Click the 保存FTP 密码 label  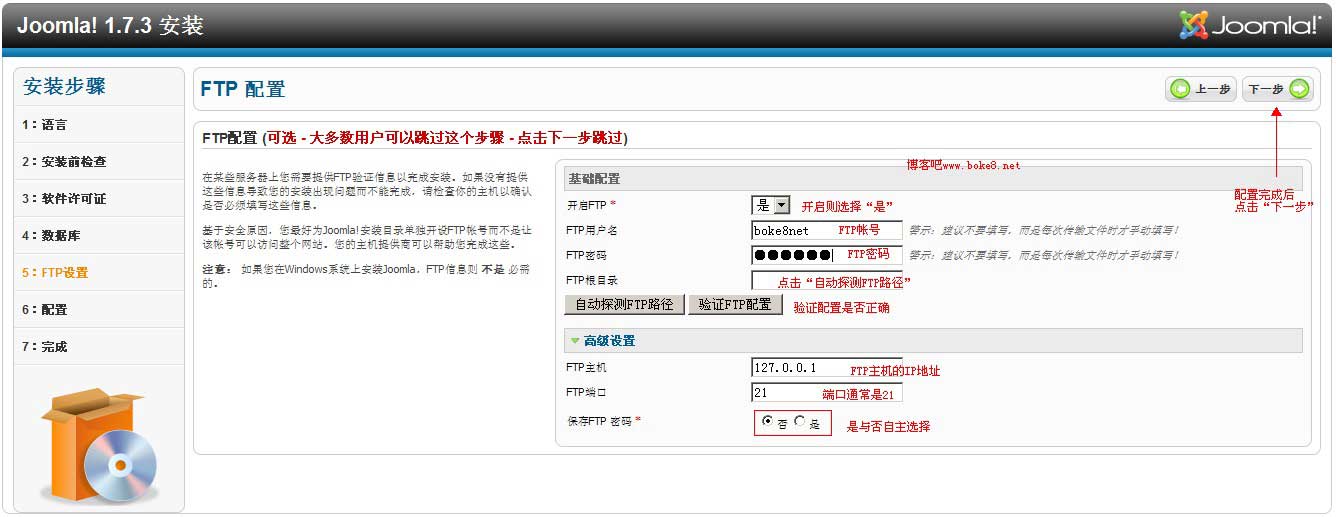tap(603, 422)
